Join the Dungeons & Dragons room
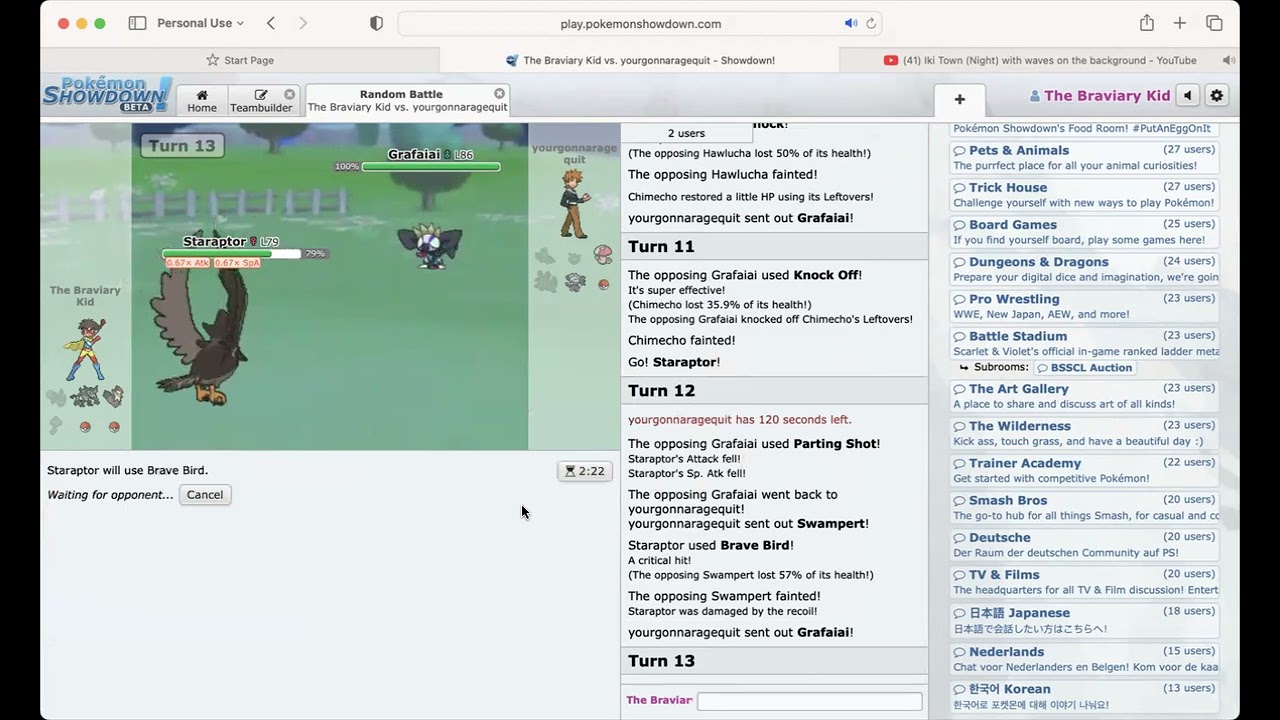This screenshot has height=720, width=1280. tap(1084, 269)
